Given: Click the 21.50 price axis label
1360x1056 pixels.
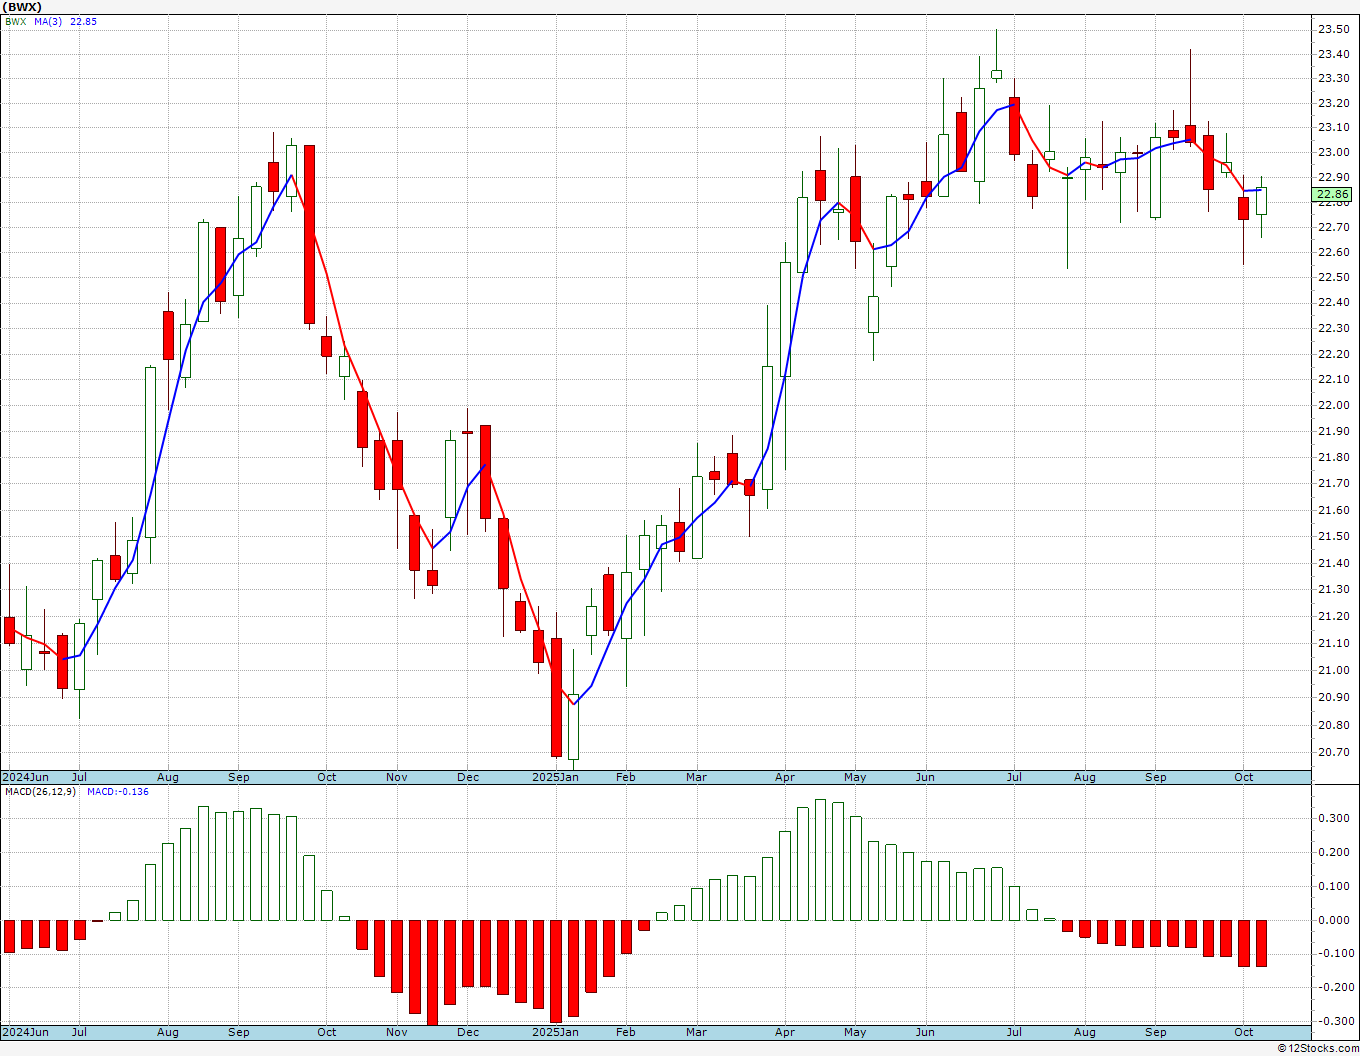Looking at the screenshot, I should pyautogui.click(x=1333, y=536).
